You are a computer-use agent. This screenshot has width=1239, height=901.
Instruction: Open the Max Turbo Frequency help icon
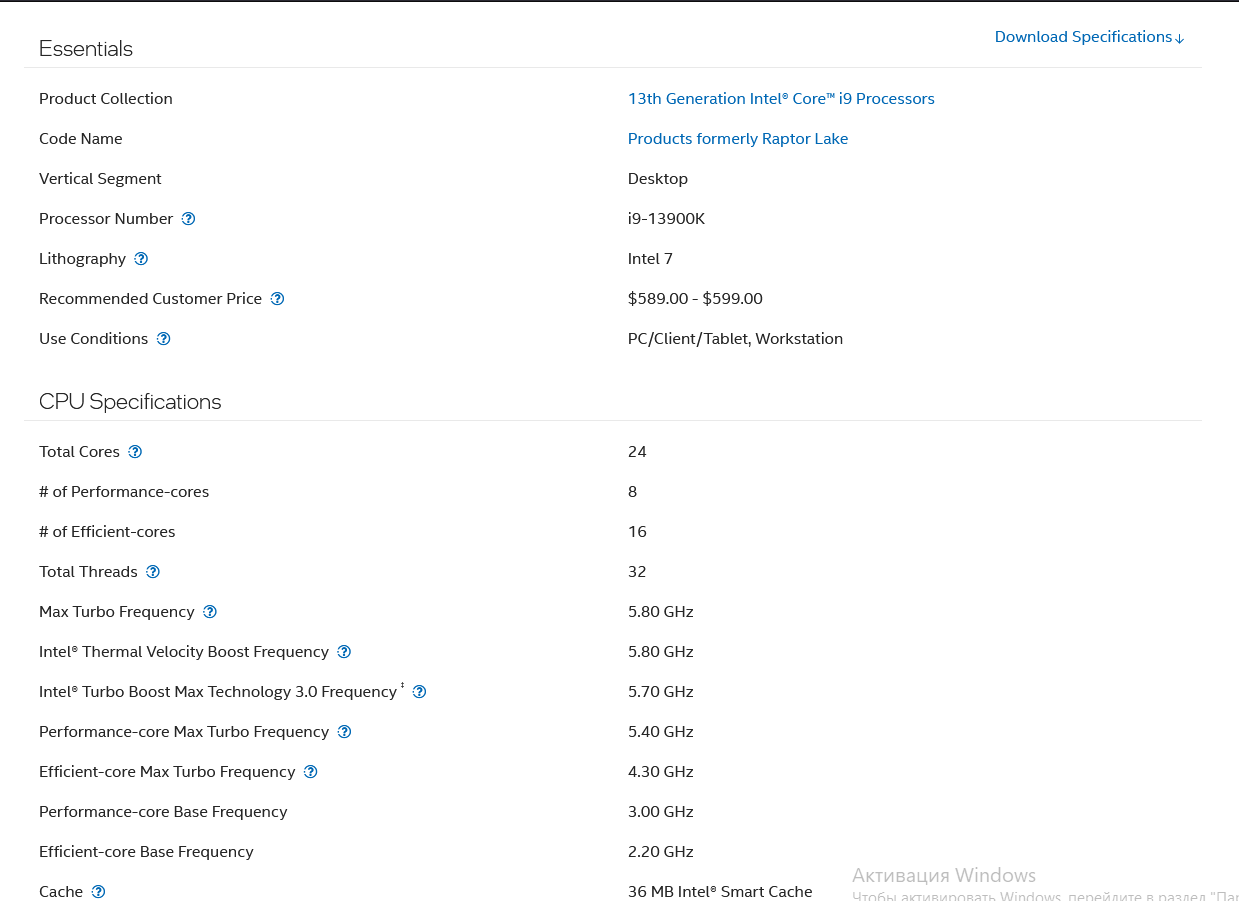coord(210,612)
